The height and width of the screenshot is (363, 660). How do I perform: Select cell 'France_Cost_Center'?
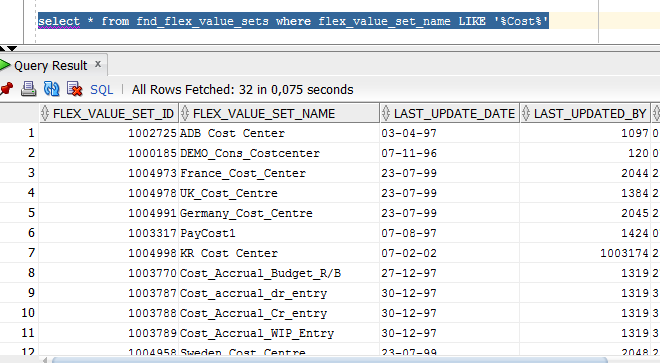tap(279, 173)
